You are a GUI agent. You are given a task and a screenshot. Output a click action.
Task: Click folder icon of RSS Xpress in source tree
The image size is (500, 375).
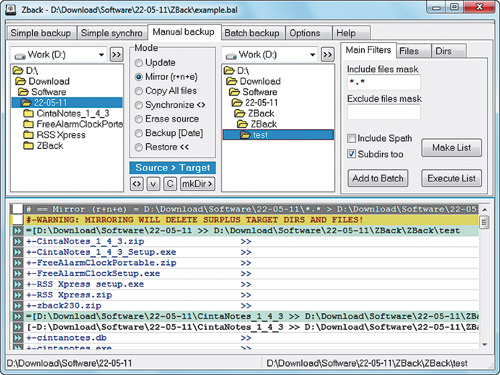click(28, 135)
